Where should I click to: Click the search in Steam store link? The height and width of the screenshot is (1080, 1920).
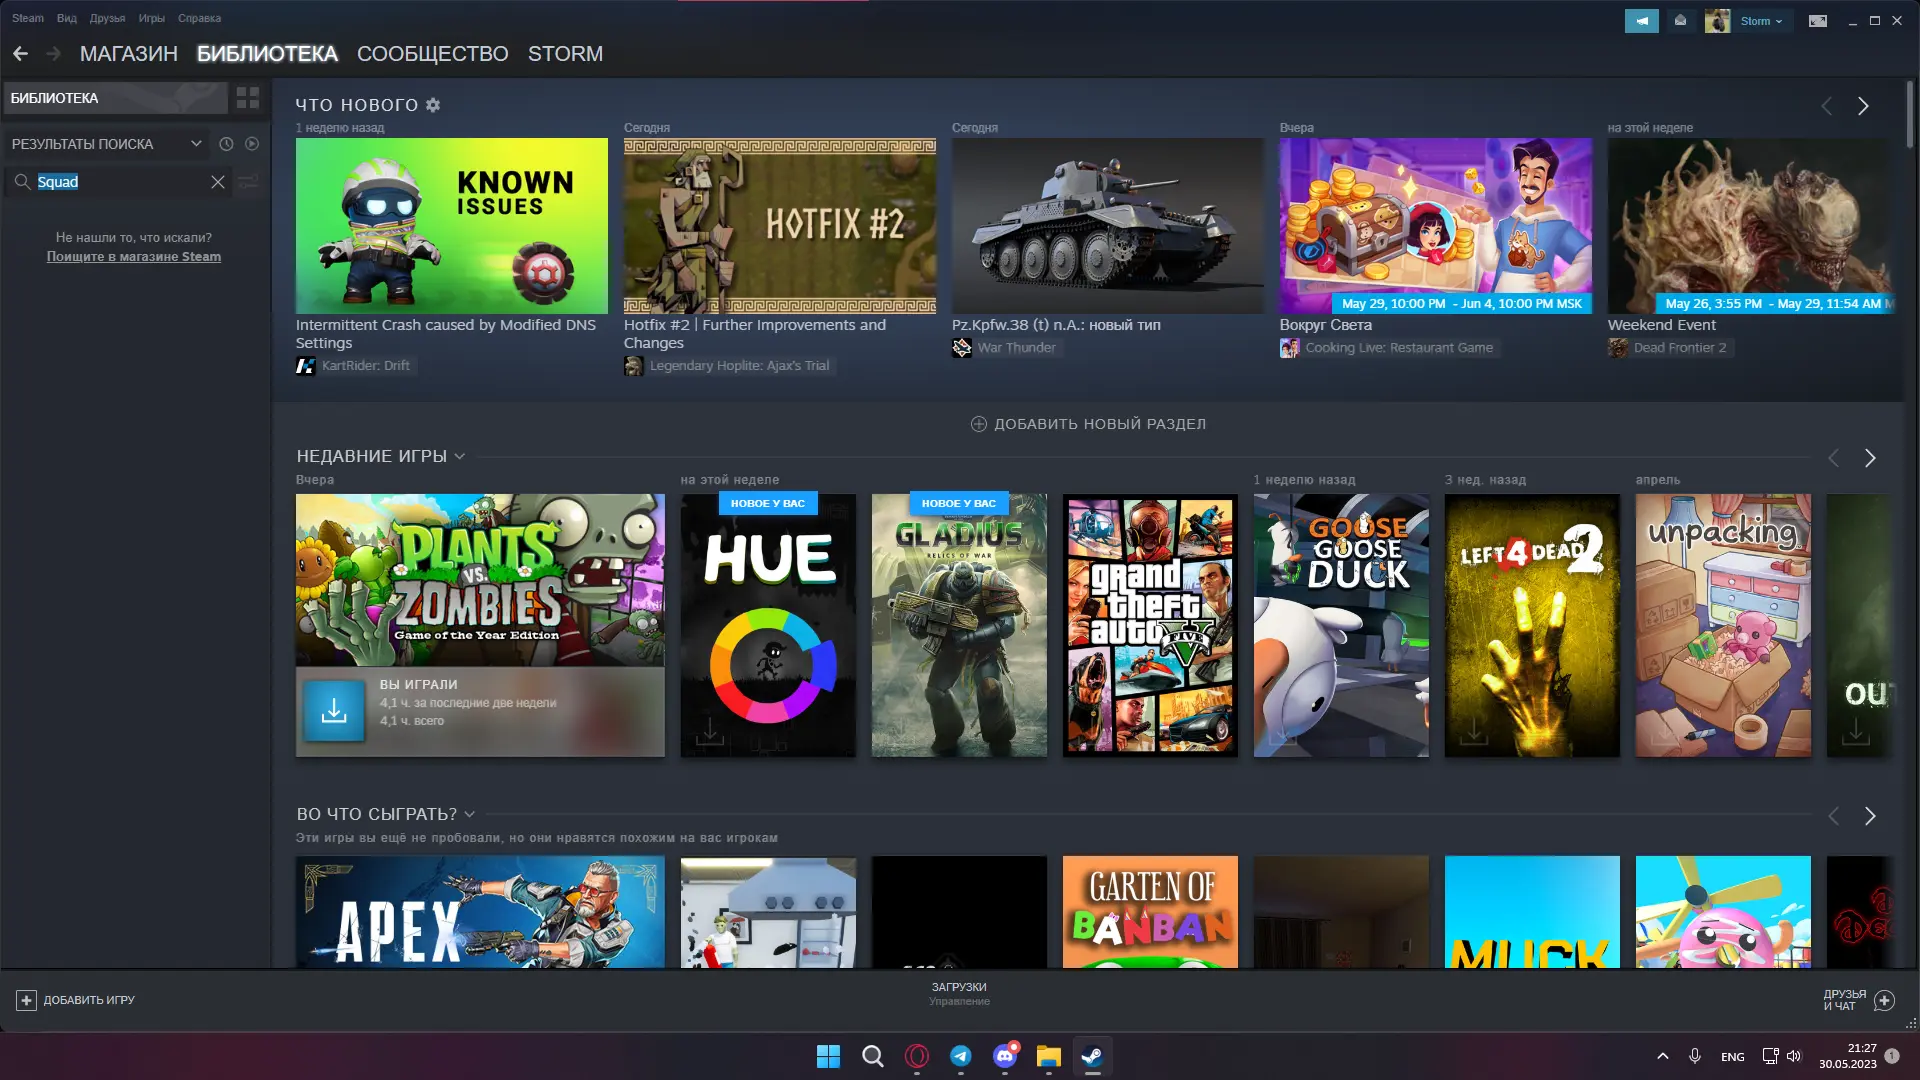(134, 257)
